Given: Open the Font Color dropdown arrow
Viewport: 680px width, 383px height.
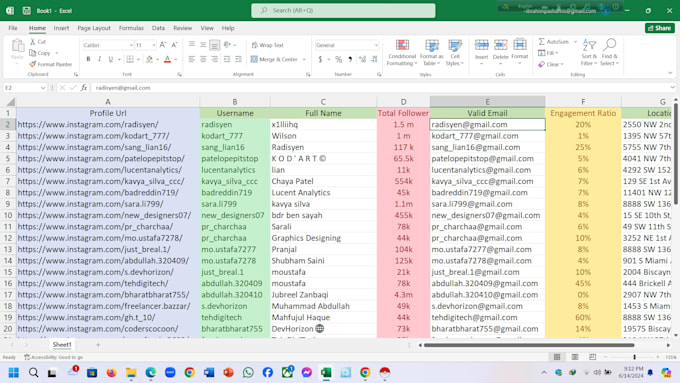Looking at the screenshot, I should point(176,59).
